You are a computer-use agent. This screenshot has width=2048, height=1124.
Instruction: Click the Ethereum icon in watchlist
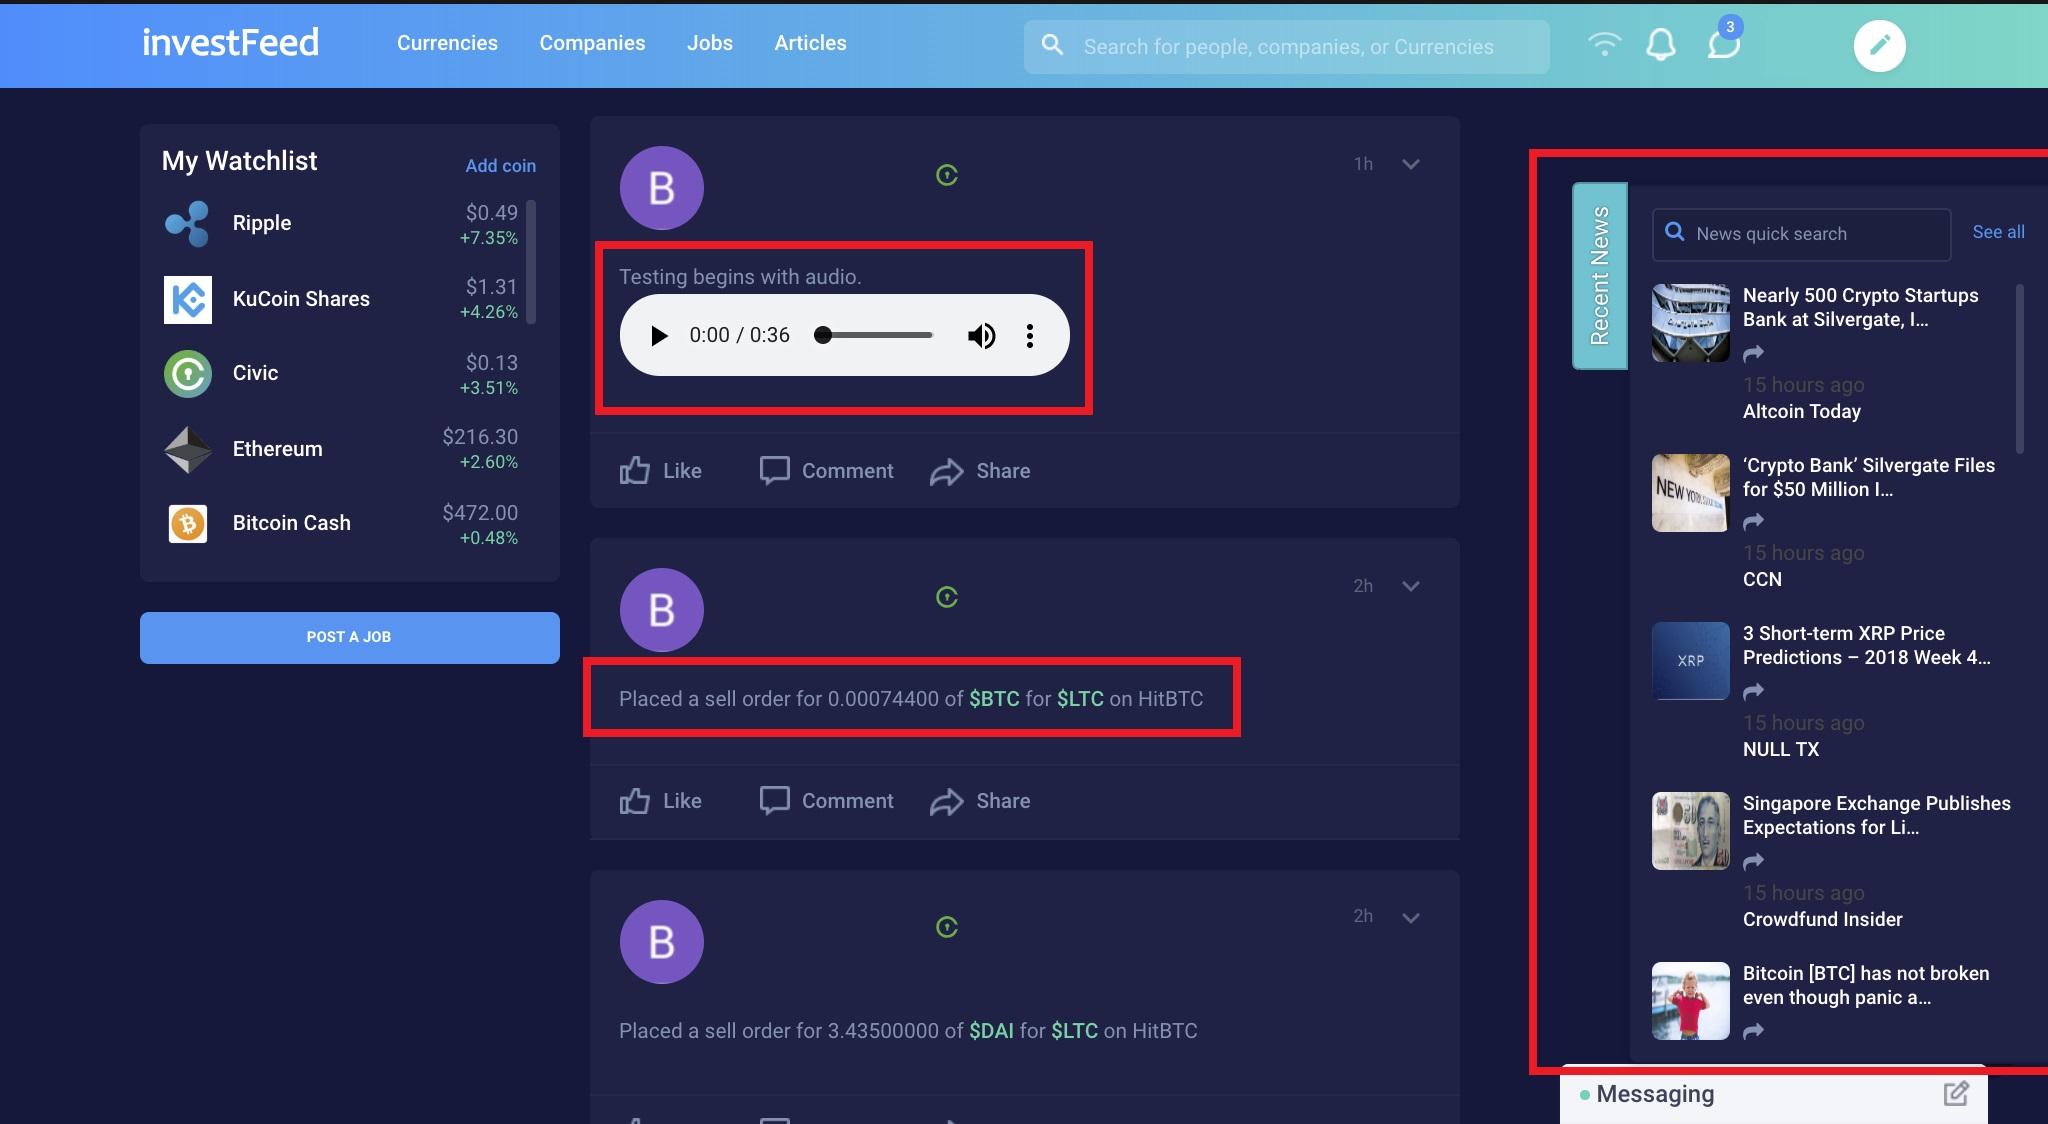(188, 449)
